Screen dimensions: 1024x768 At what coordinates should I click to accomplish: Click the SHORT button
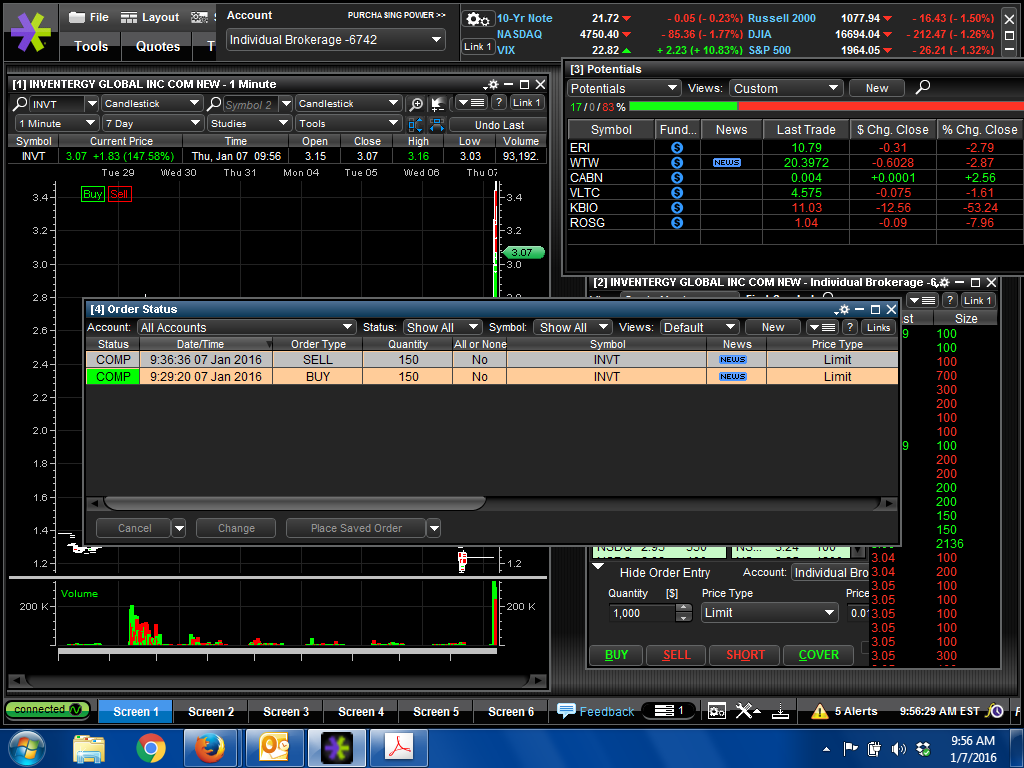click(x=744, y=654)
